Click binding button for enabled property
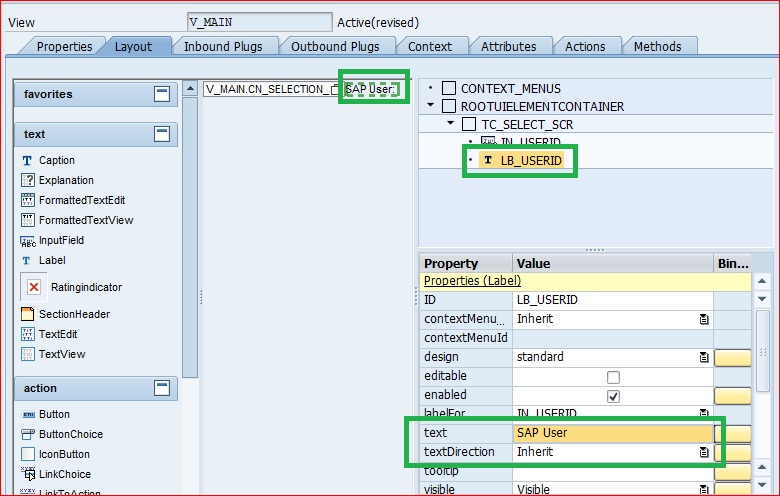780x496 pixels. (x=732, y=396)
